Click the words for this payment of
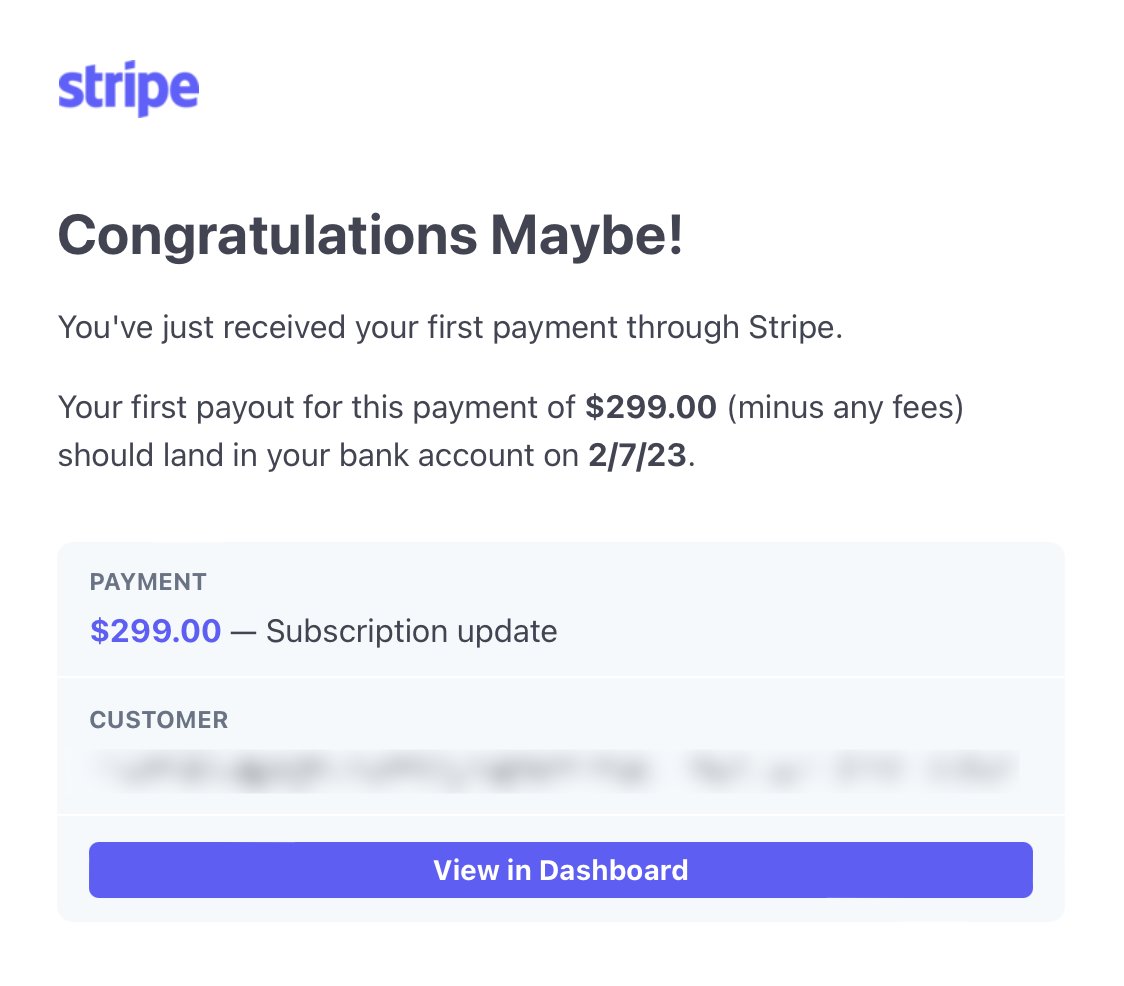The width and height of the screenshot is (1124, 986). coord(439,407)
